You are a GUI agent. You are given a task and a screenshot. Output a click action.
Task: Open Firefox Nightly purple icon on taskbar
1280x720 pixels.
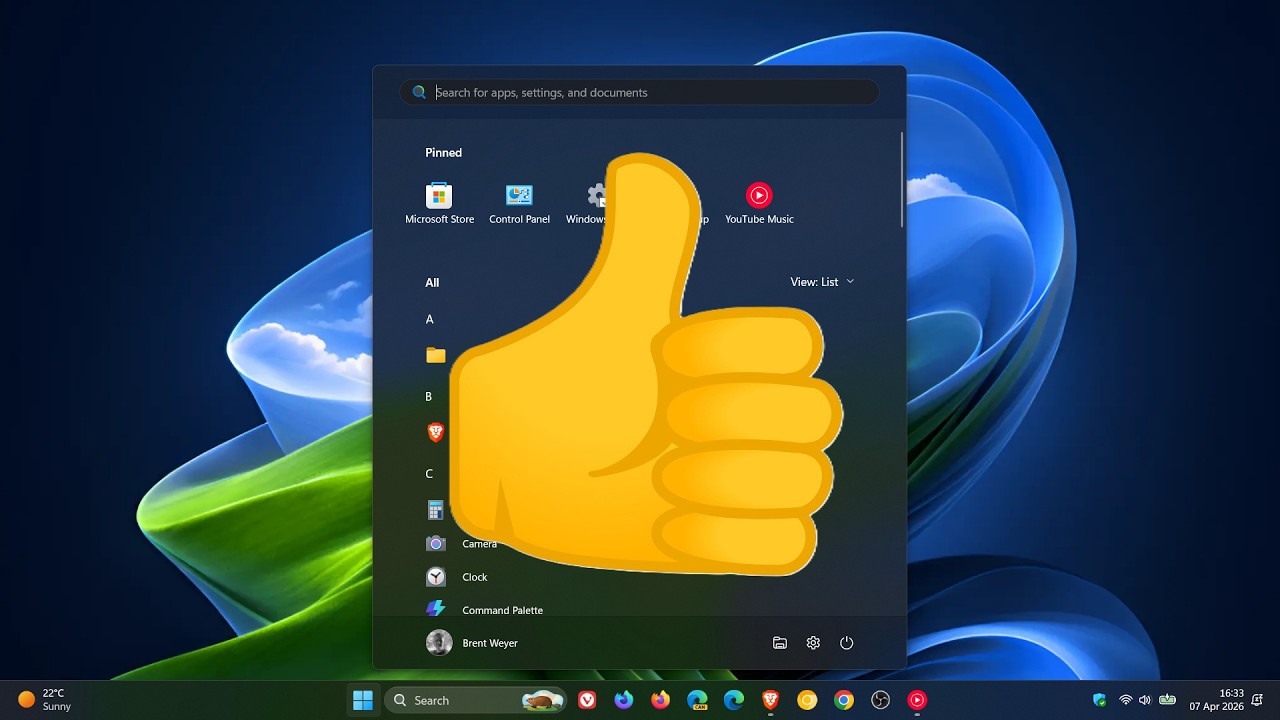coord(624,700)
